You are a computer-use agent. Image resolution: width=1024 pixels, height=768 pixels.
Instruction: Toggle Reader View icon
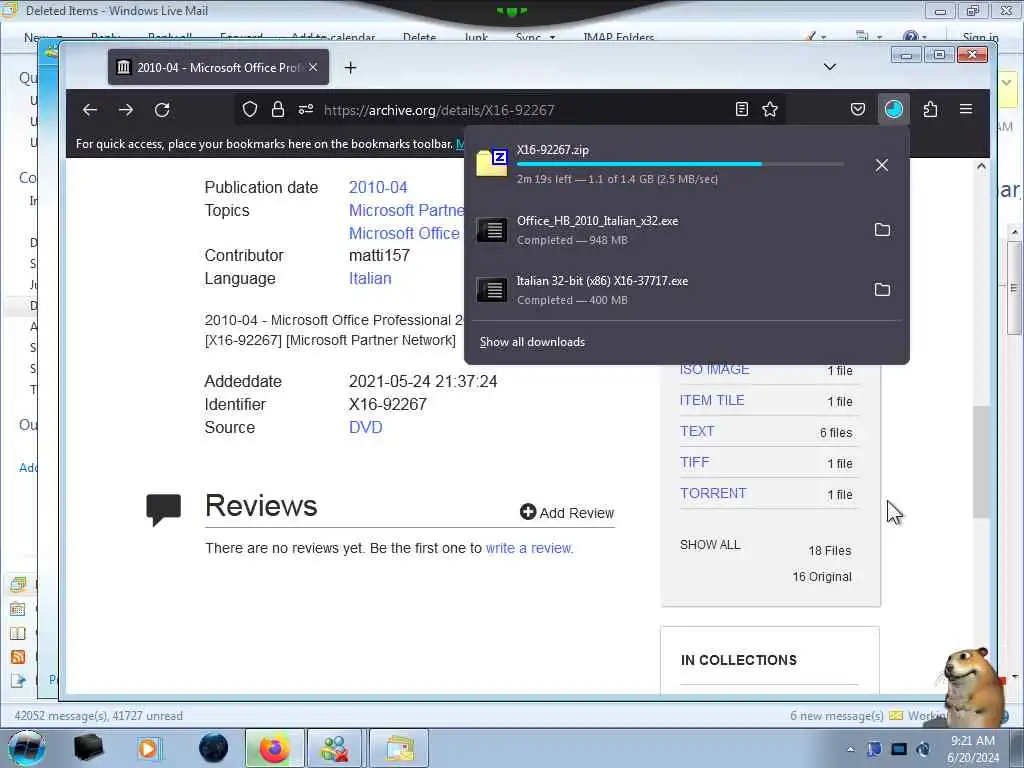point(742,109)
